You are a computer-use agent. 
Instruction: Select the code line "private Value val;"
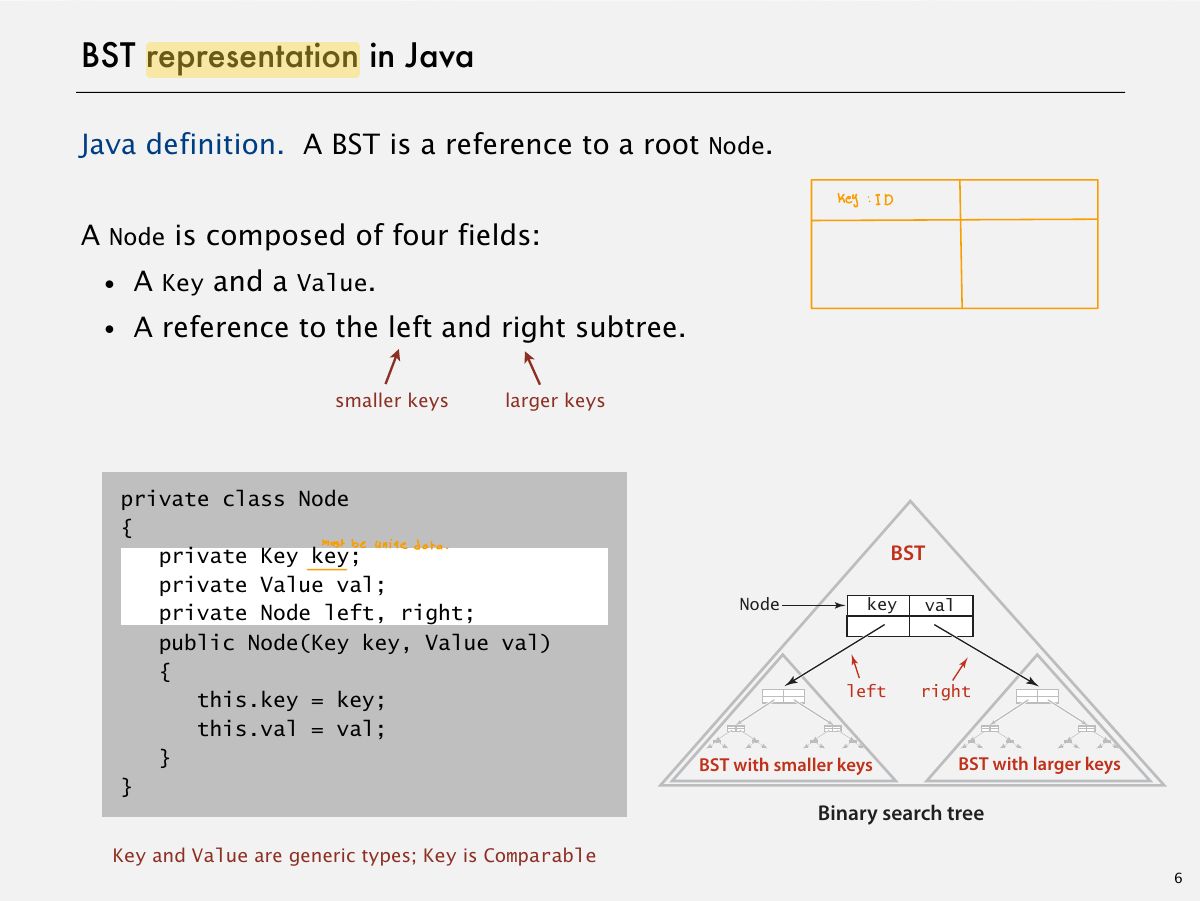tap(272, 585)
